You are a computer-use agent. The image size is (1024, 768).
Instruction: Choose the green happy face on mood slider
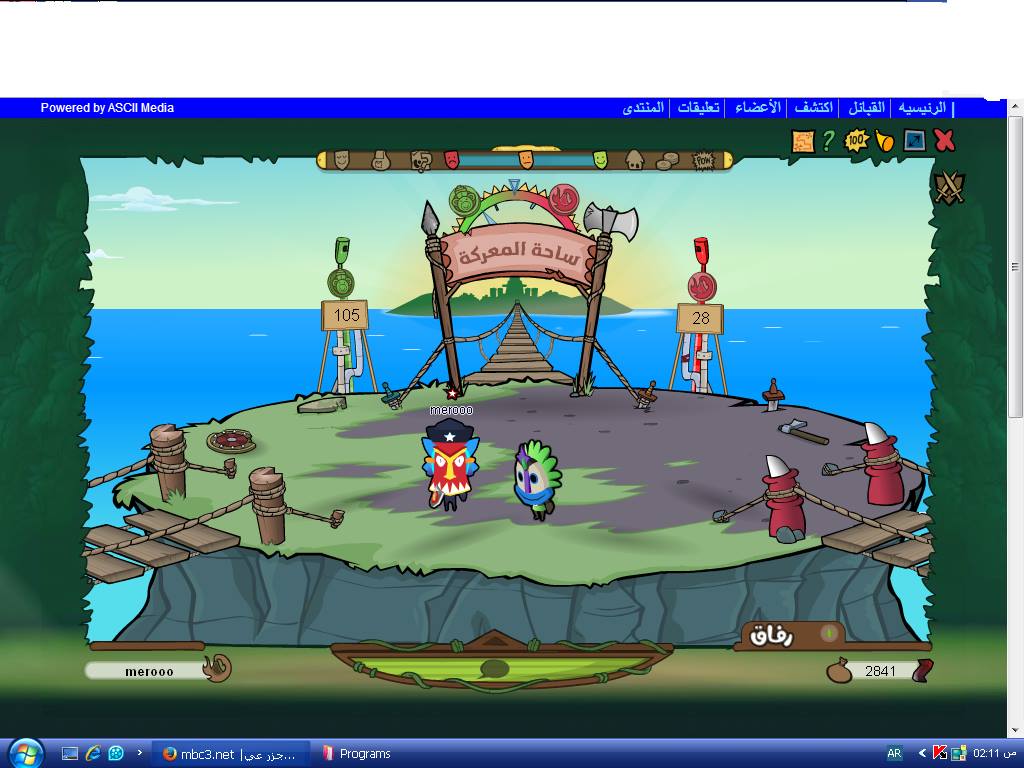(600, 159)
